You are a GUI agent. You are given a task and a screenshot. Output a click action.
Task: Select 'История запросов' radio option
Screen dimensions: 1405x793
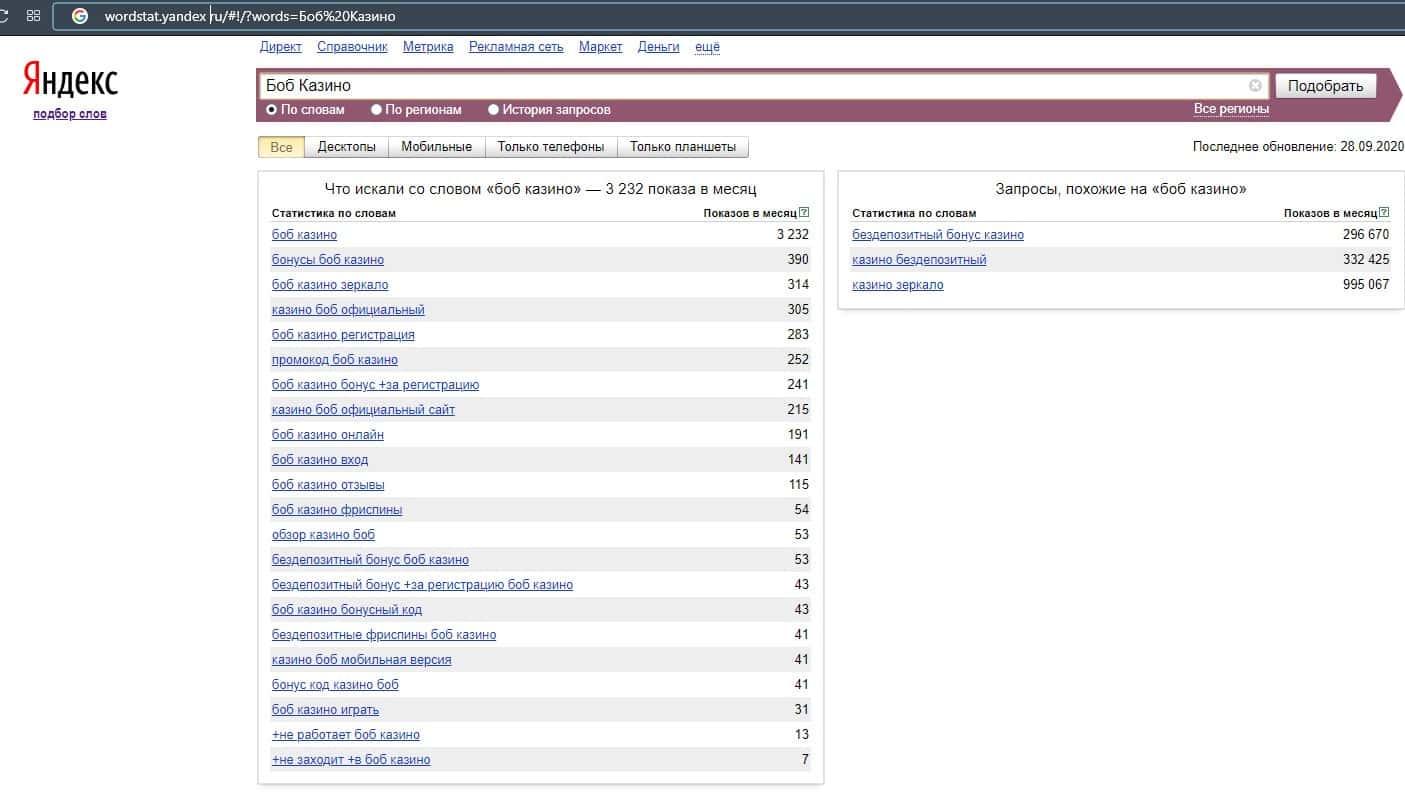click(x=493, y=110)
